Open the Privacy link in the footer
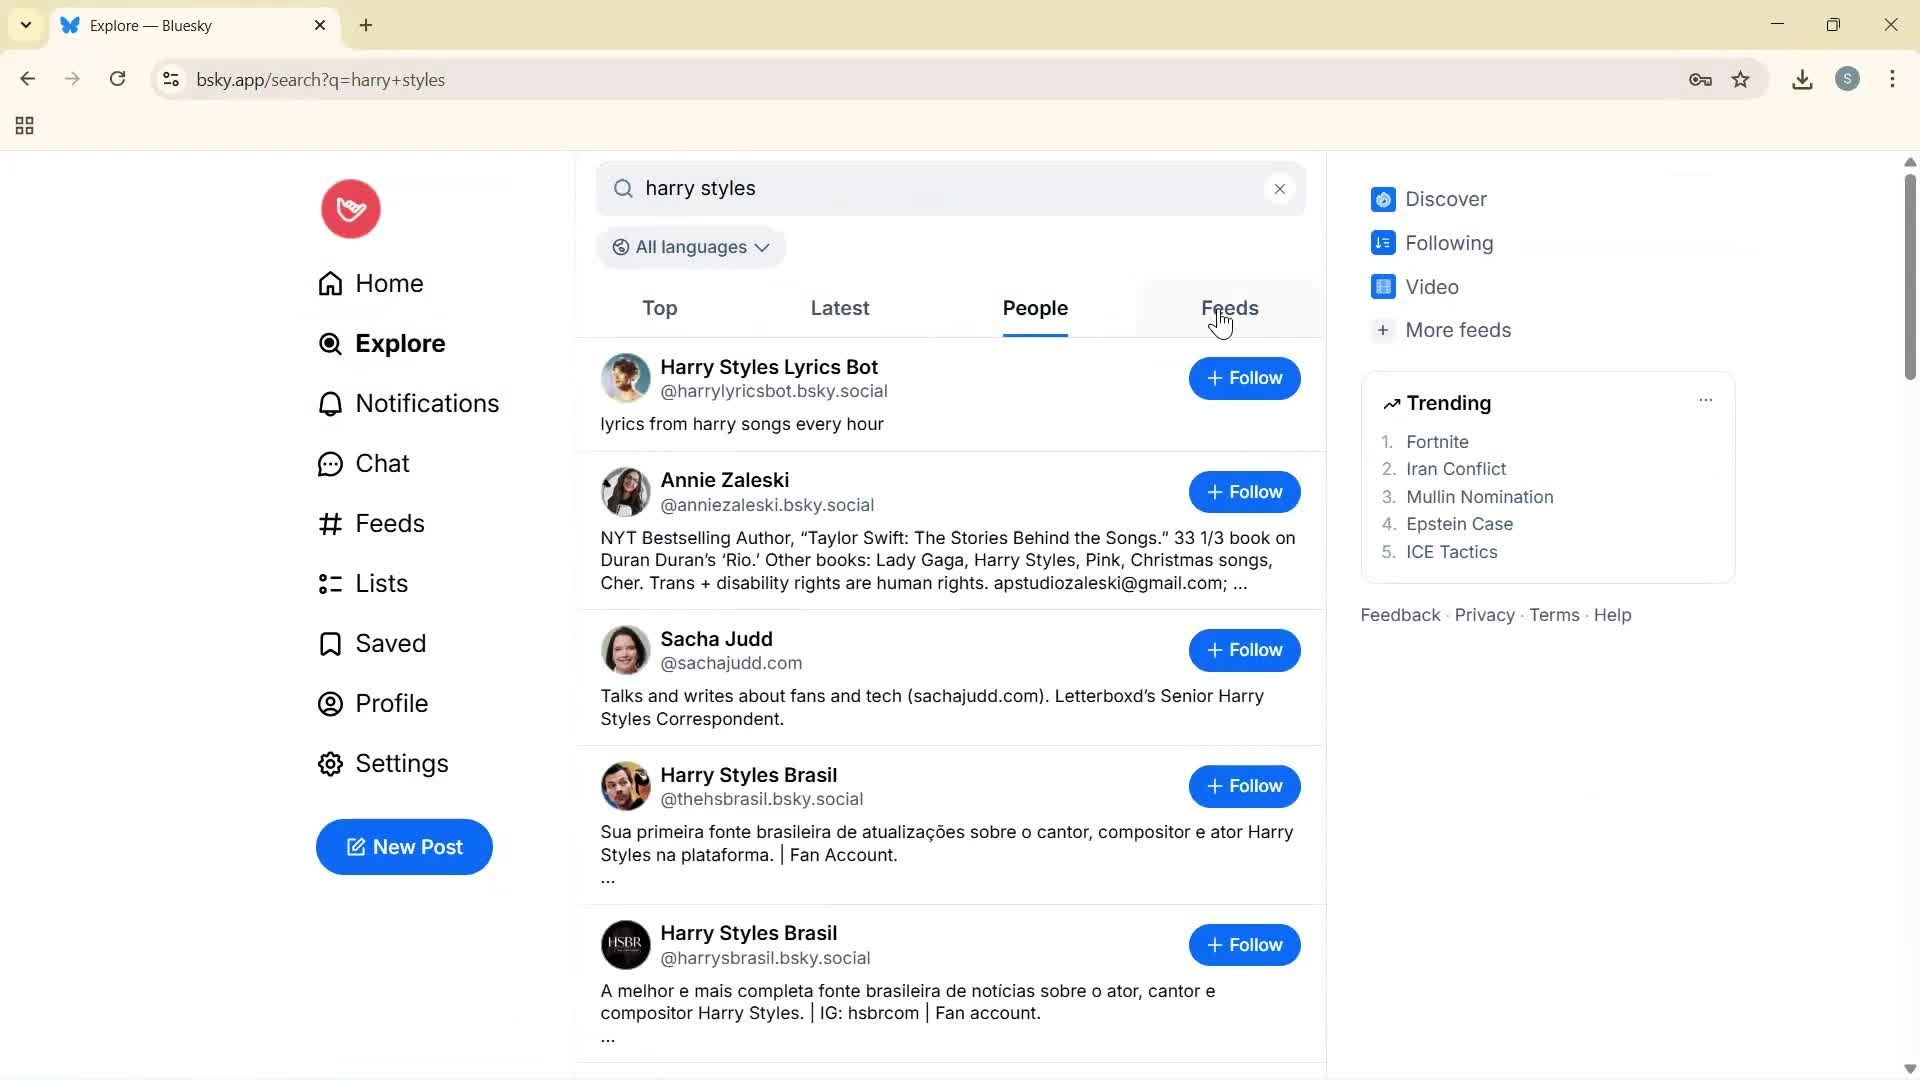This screenshot has width=1920, height=1080. [x=1484, y=615]
